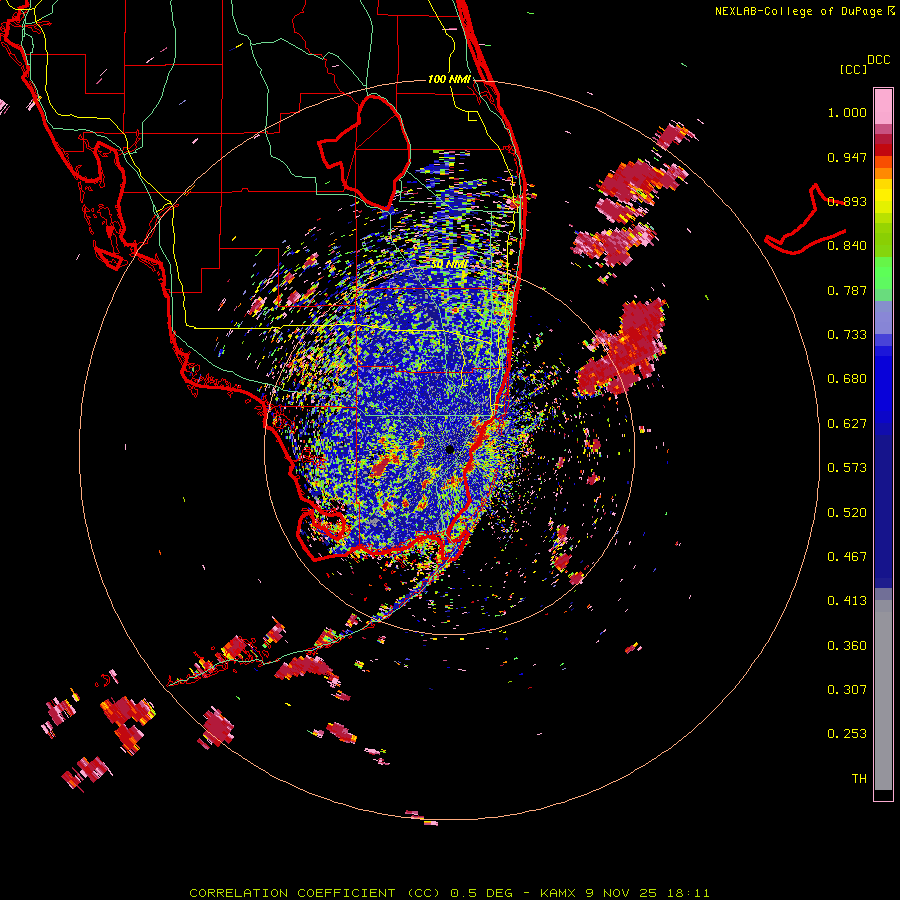This screenshot has width=900, height=900.
Task: Click the [CC] units label
Action: click(853, 69)
